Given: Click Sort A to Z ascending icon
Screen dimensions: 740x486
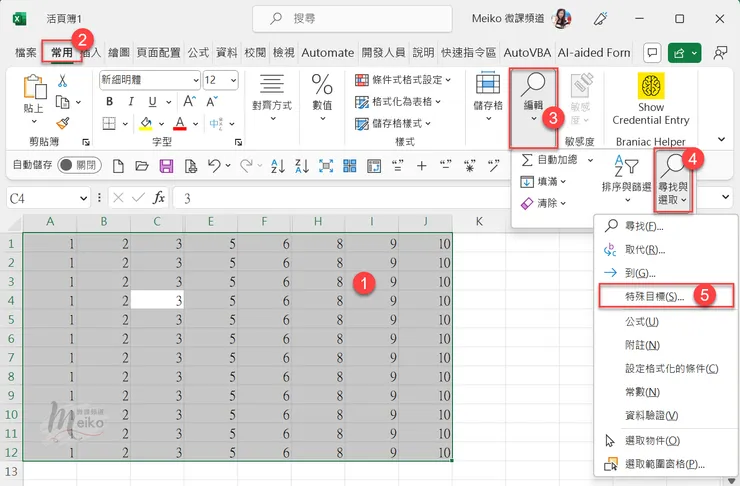Looking at the screenshot, I should point(278,166).
